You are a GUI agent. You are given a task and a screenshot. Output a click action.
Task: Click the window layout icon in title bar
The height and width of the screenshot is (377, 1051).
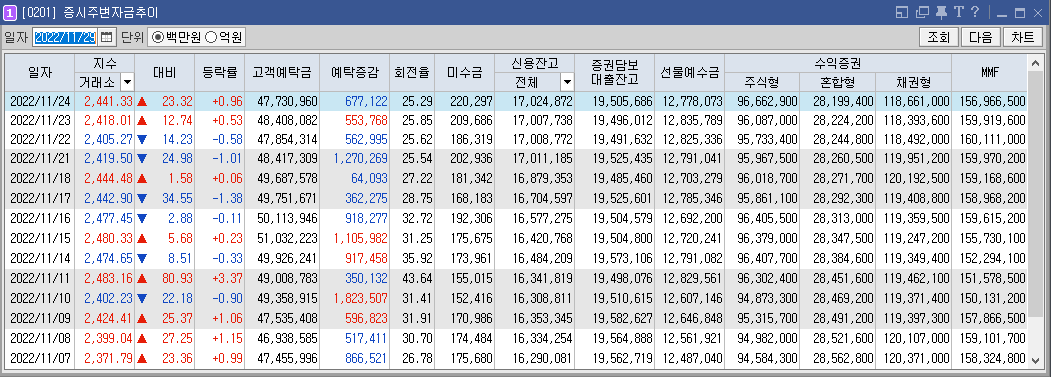[902, 12]
